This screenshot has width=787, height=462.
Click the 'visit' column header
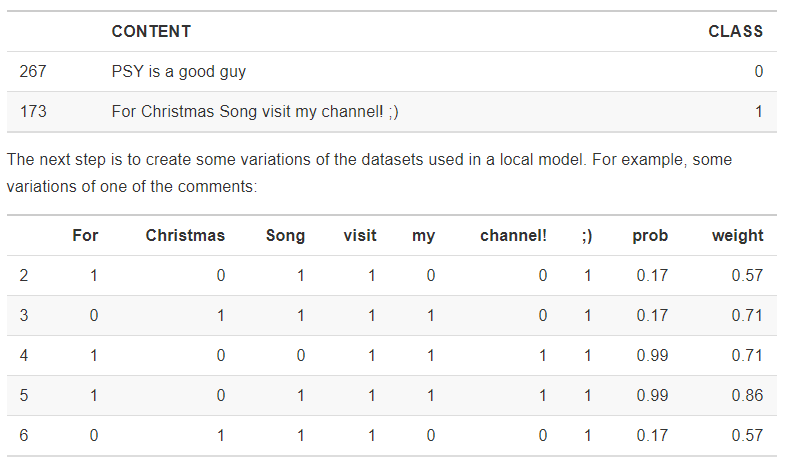click(360, 236)
